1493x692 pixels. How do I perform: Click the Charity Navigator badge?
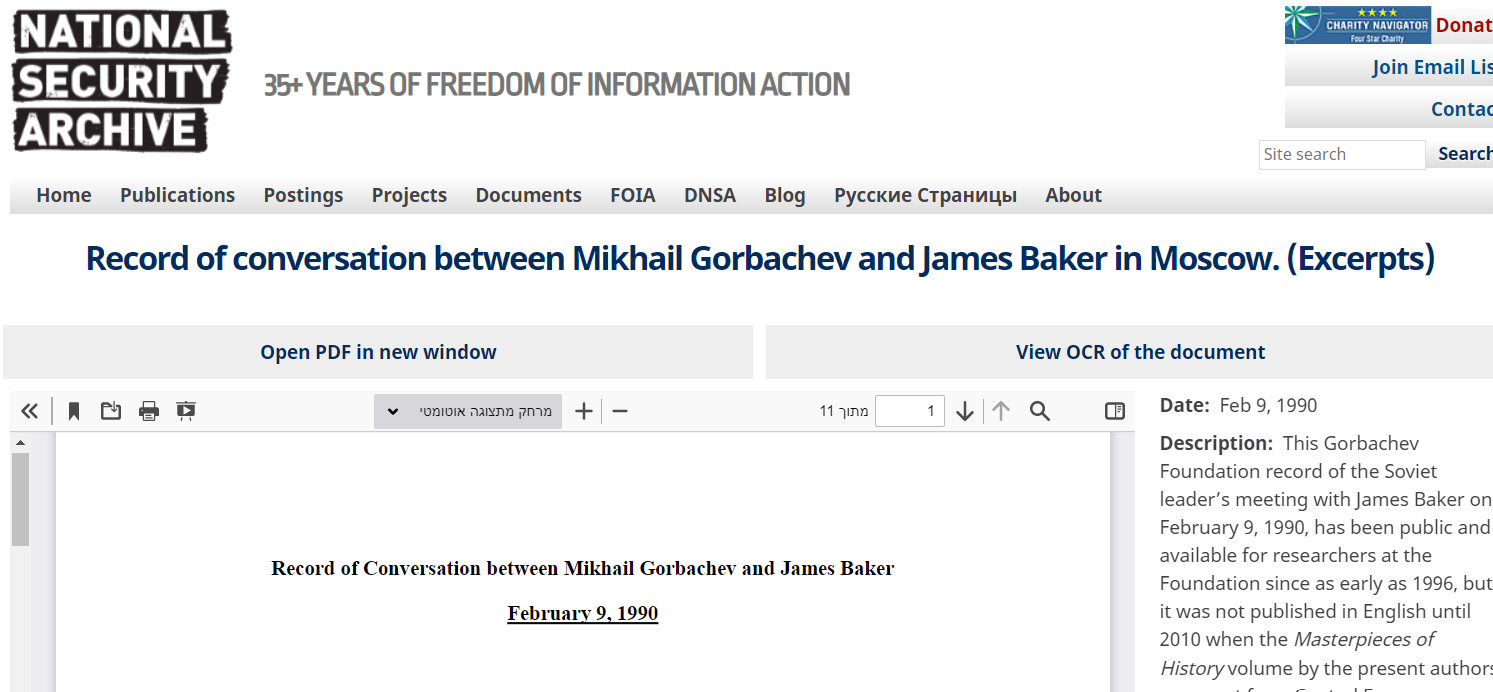click(x=1357, y=25)
